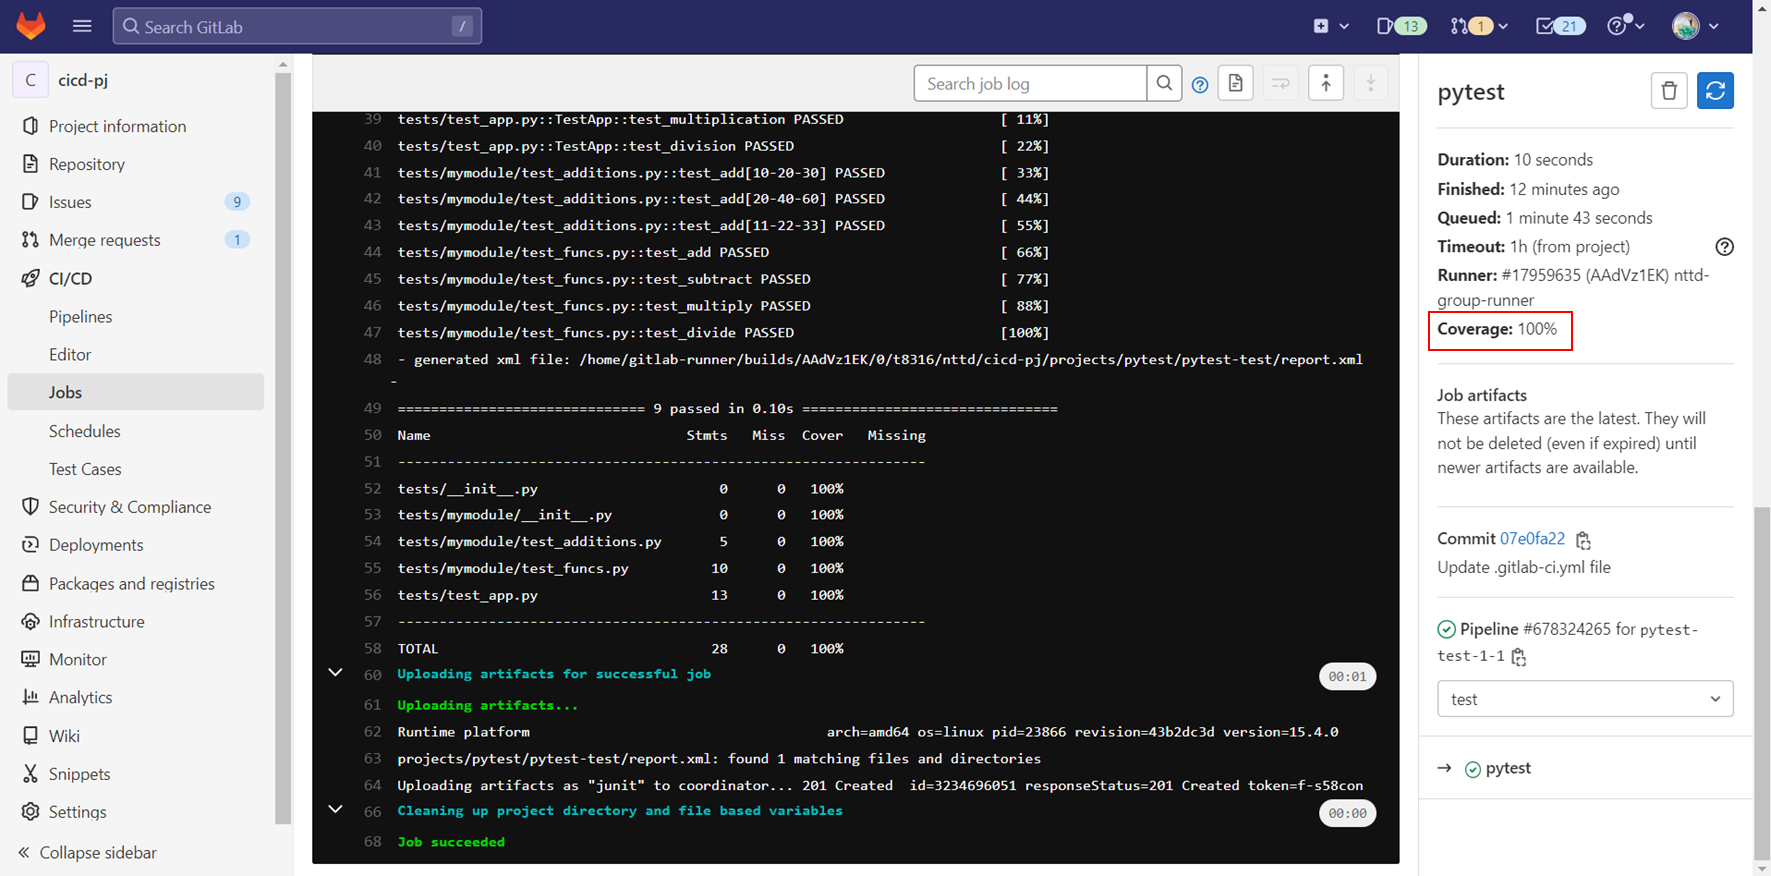Copy the commit SHA to clipboard
The width and height of the screenshot is (1771, 876).
pyautogui.click(x=1583, y=540)
